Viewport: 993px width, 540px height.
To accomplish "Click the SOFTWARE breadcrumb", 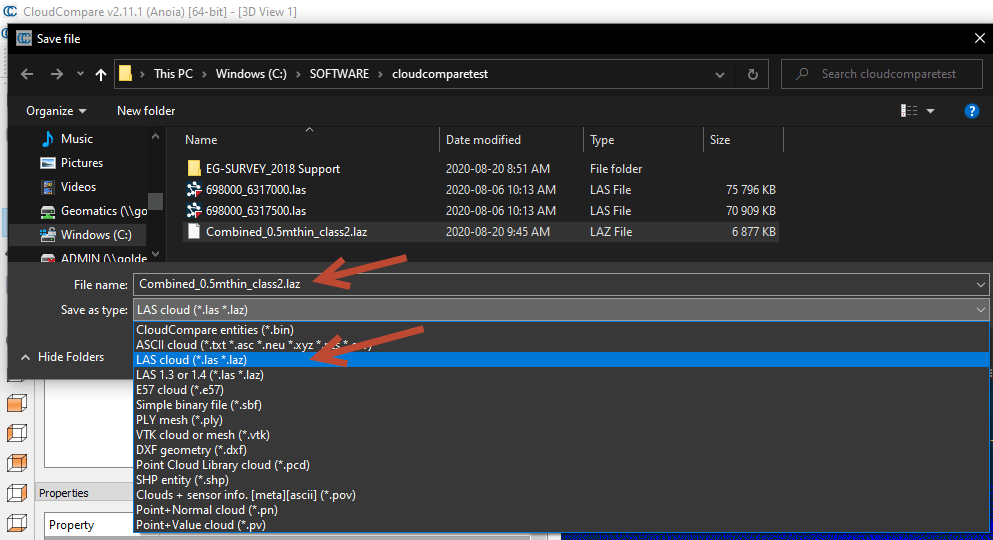I will coord(339,74).
